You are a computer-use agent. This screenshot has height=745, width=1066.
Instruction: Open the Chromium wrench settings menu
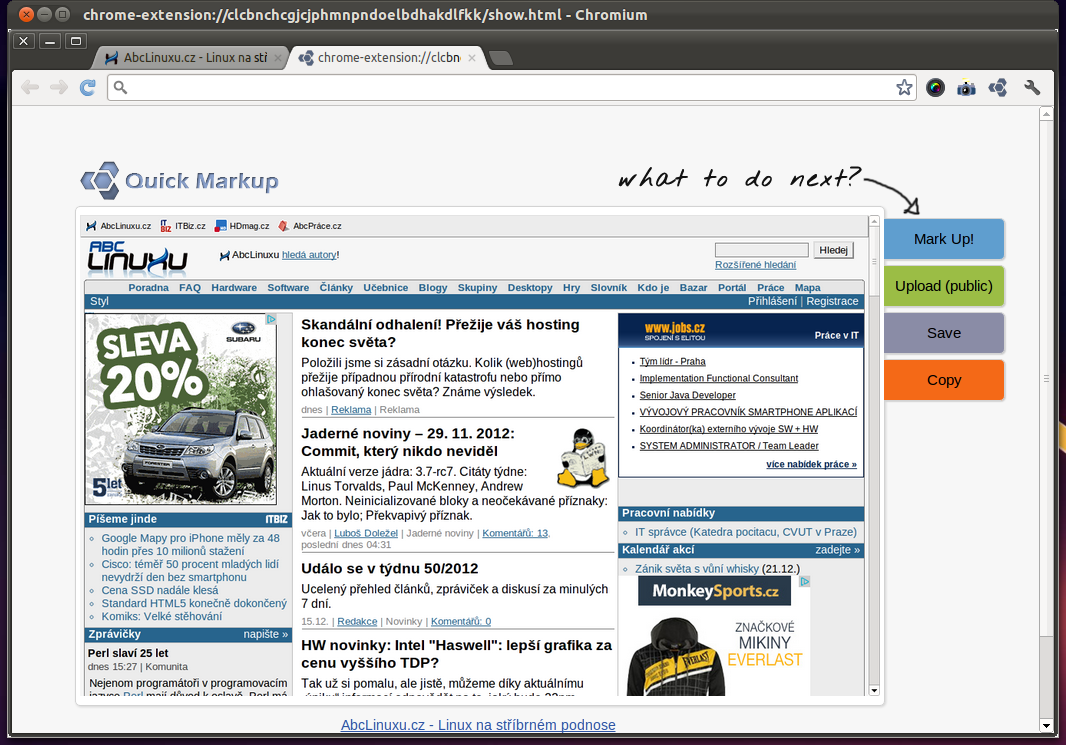tap(1032, 88)
